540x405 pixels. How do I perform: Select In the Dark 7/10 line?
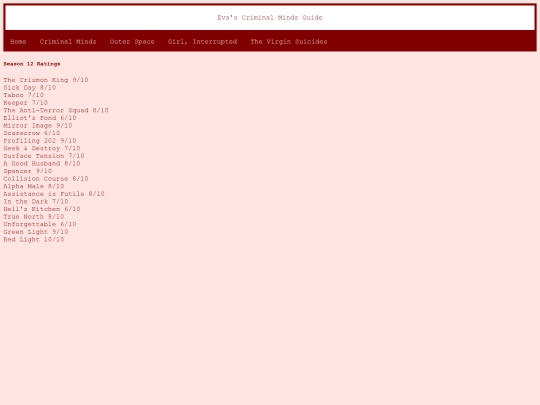tap(36, 201)
